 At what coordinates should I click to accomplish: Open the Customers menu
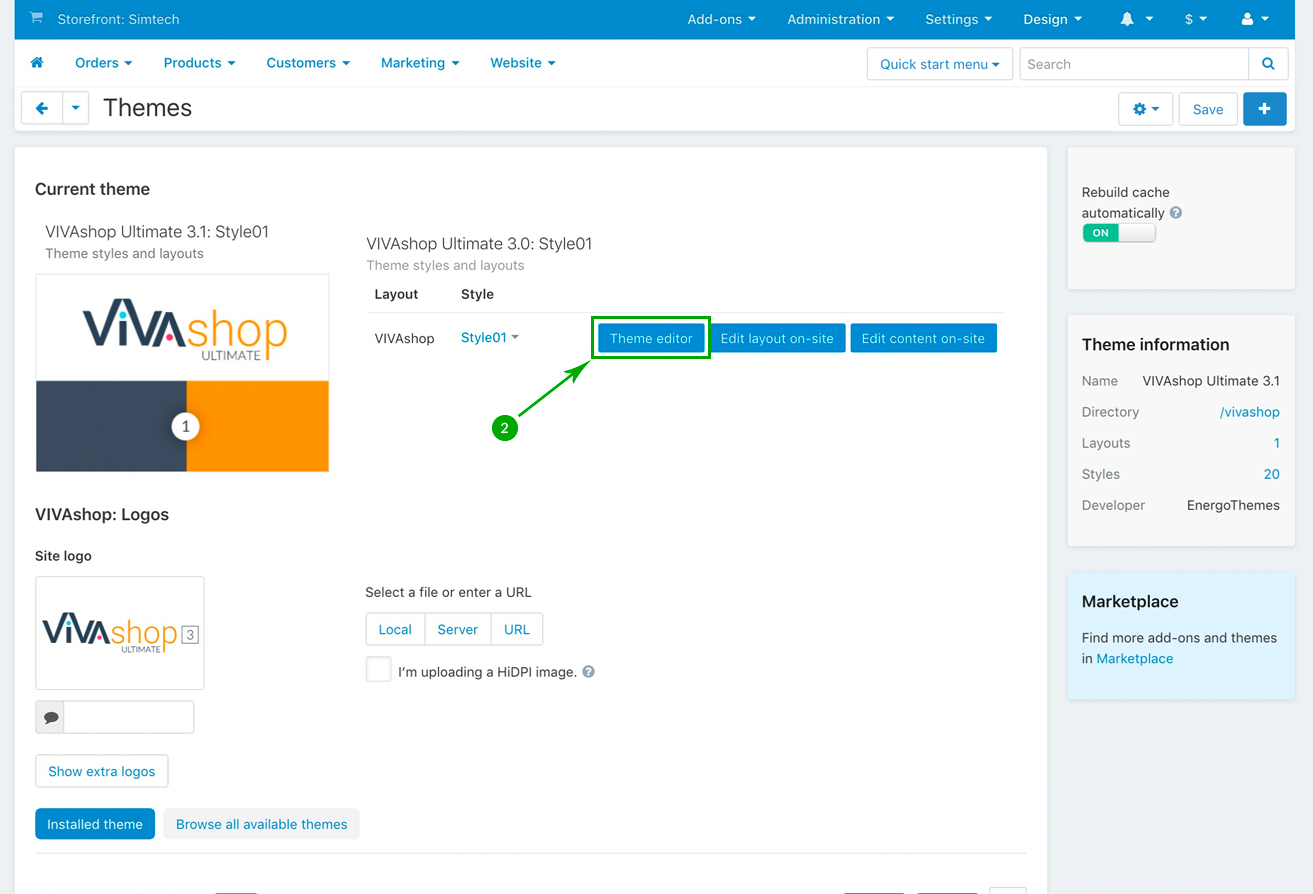pyautogui.click(x=308, y=63)
